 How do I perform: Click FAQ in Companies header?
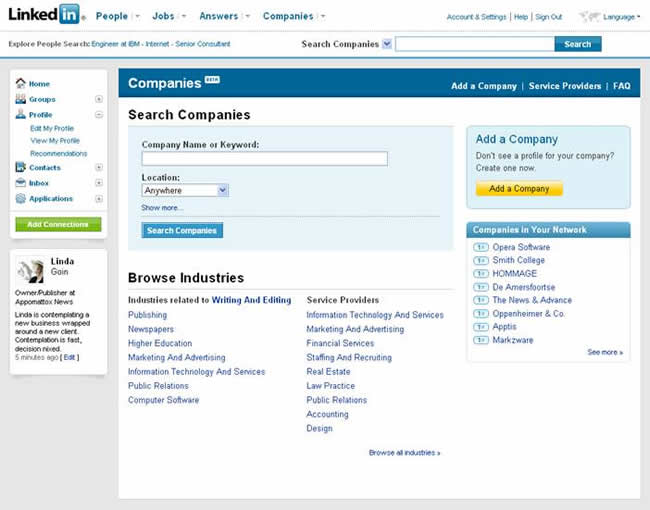tap(622, 86)
